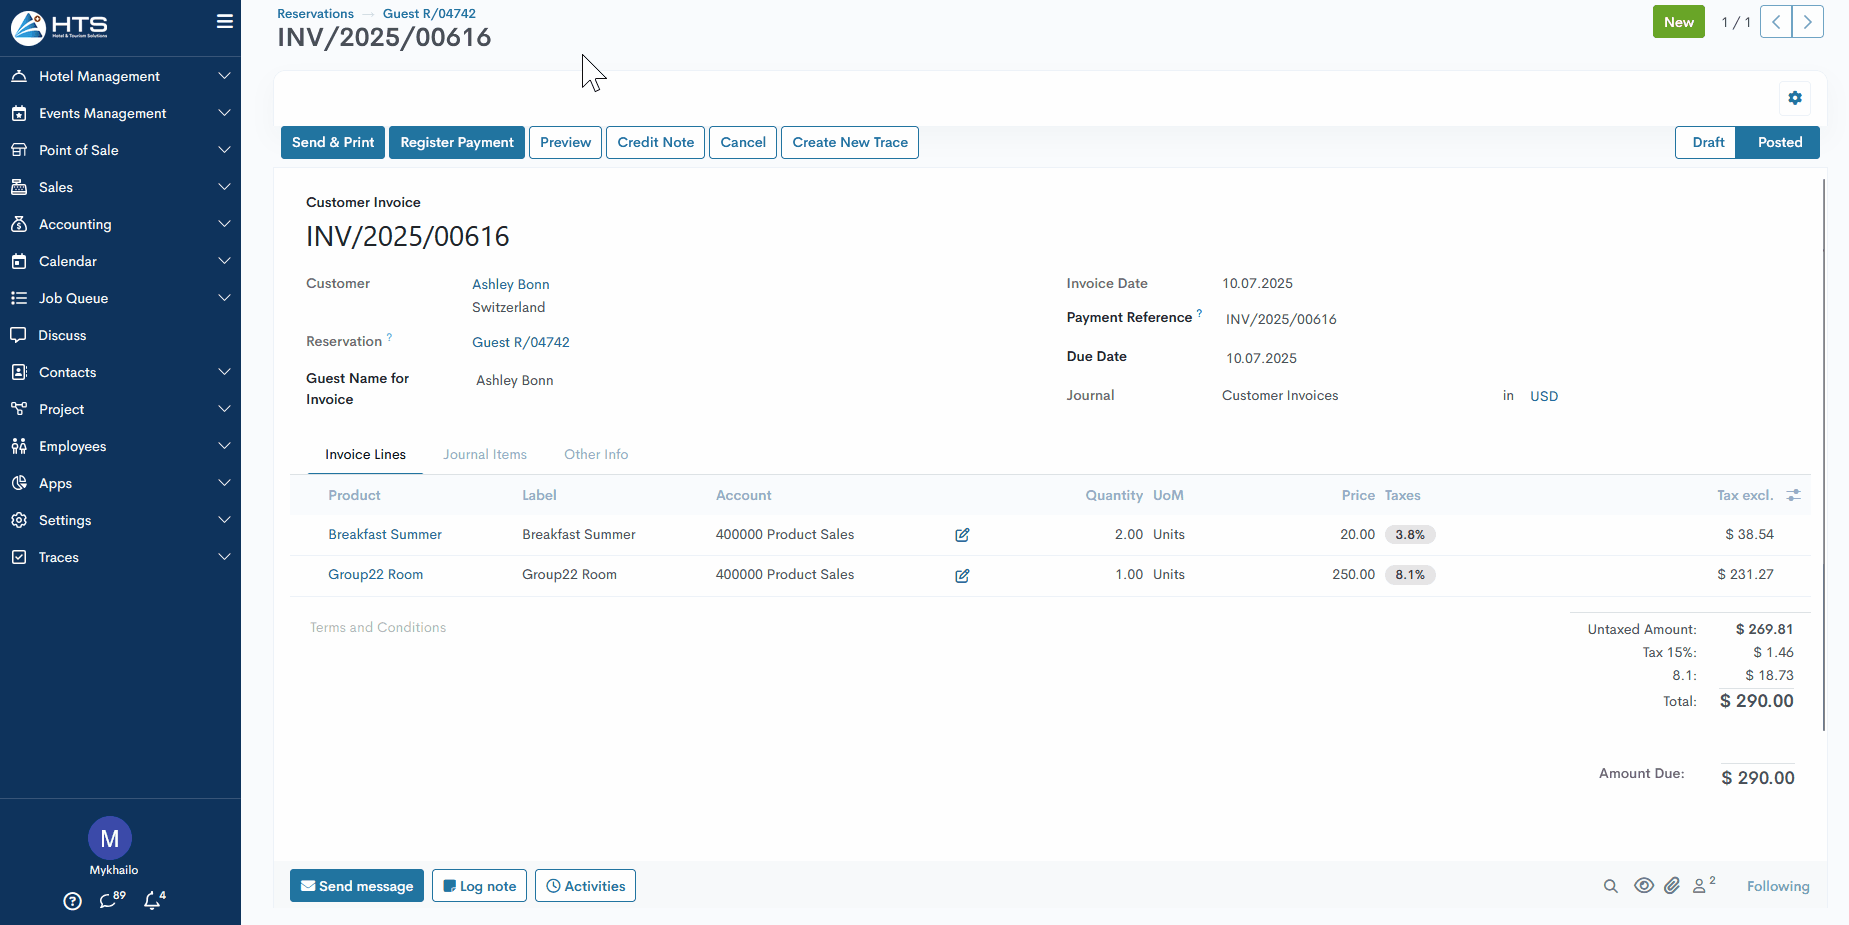Click the followers person icon
This screenshot has height=925, width=1849.
pos(1700,886)
